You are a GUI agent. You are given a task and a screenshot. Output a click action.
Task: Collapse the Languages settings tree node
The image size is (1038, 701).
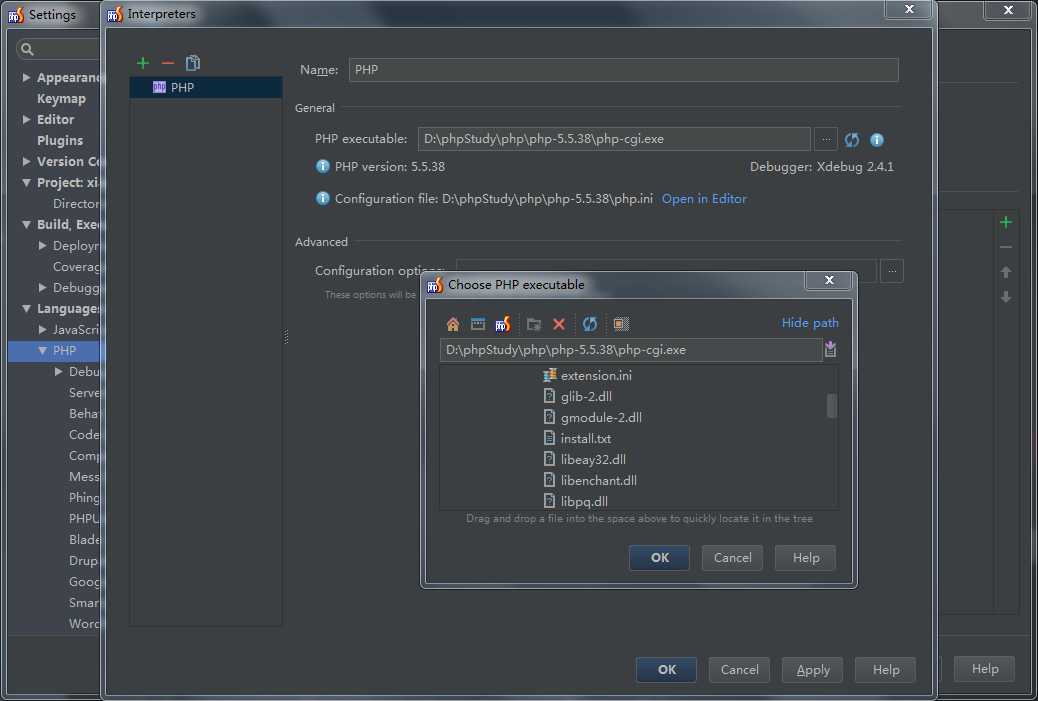click(x=26, y=308)
